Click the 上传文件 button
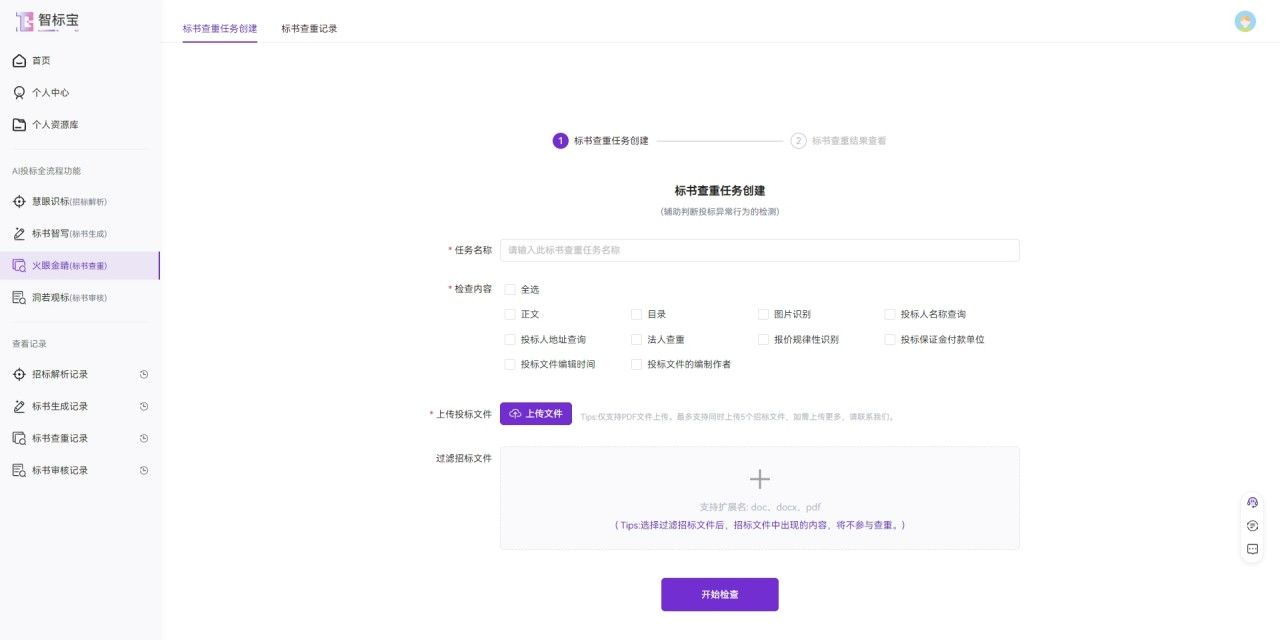The image size is (1280, 640). 536,414
